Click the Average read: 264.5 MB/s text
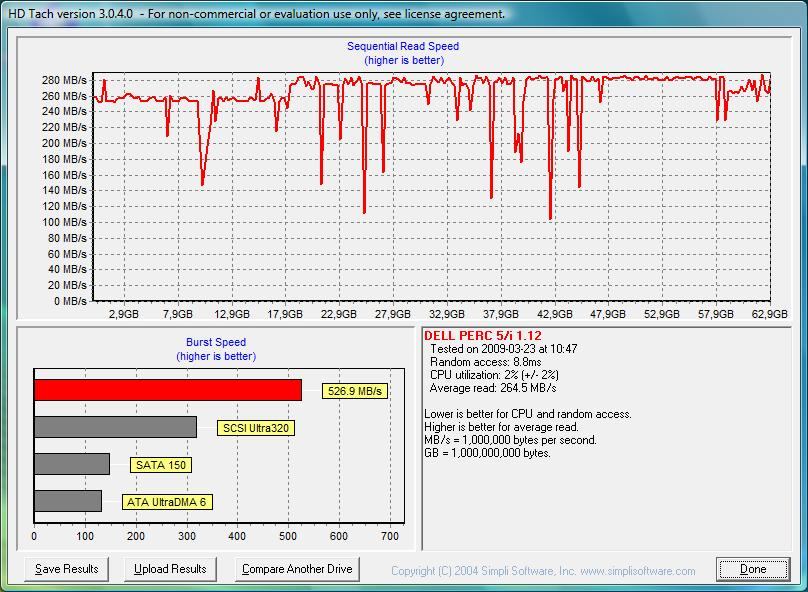Image resolution: width=808 pixels, height=592 pixels. tap(493, 388)
